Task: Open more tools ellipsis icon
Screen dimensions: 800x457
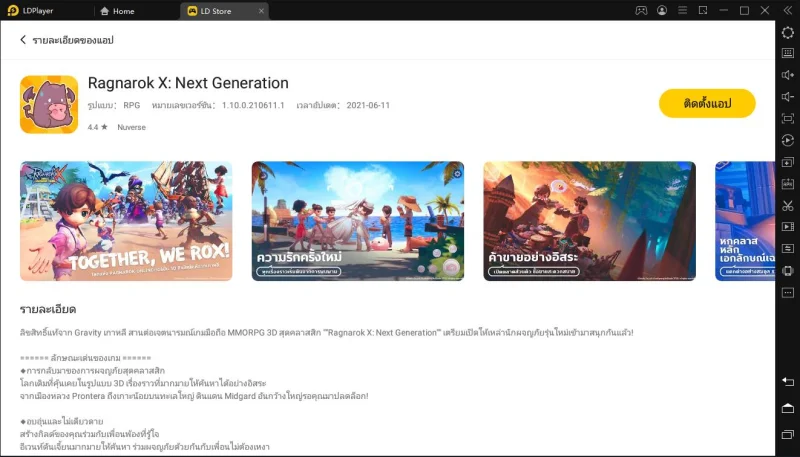Action: coord(788,293)
